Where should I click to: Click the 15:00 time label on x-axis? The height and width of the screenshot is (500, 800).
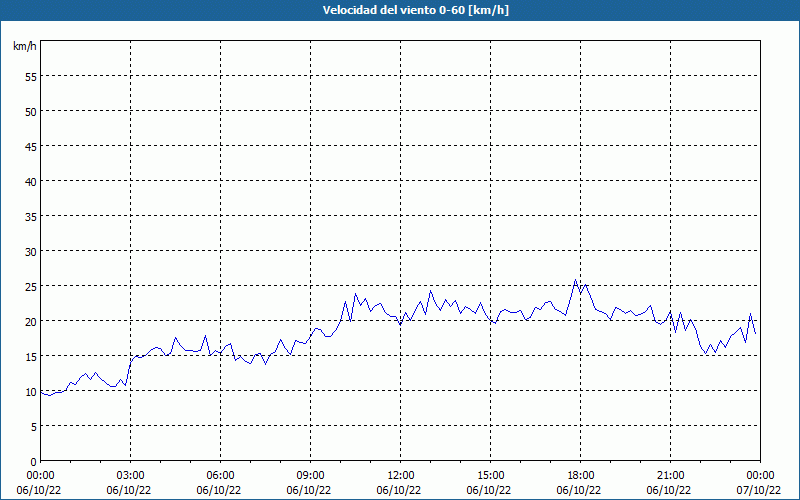[490, 476]
